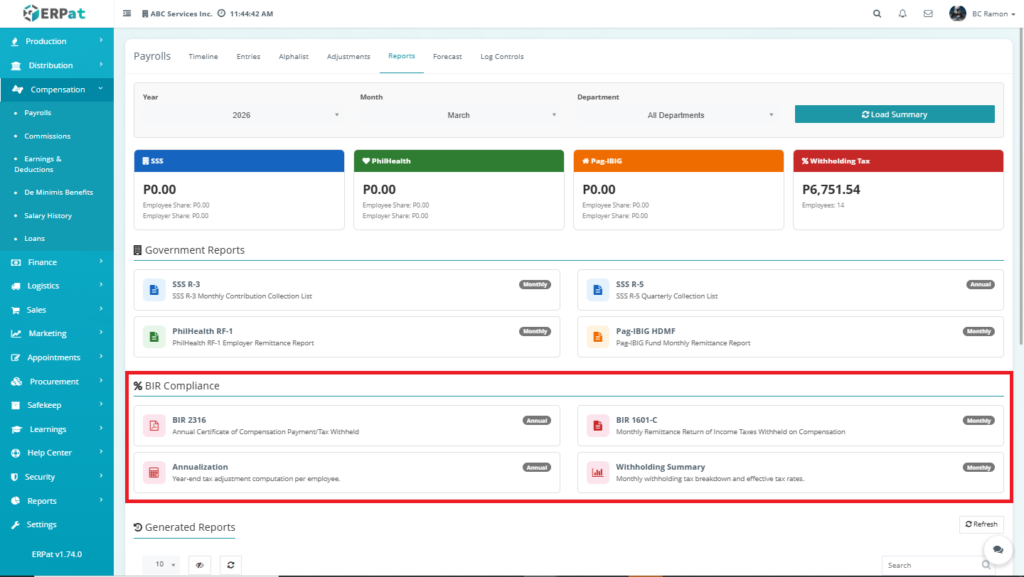Click the BIR 2316 PDF report icon
The height and width of the screenshot is (577, 1024).
(x=154, y=425)
